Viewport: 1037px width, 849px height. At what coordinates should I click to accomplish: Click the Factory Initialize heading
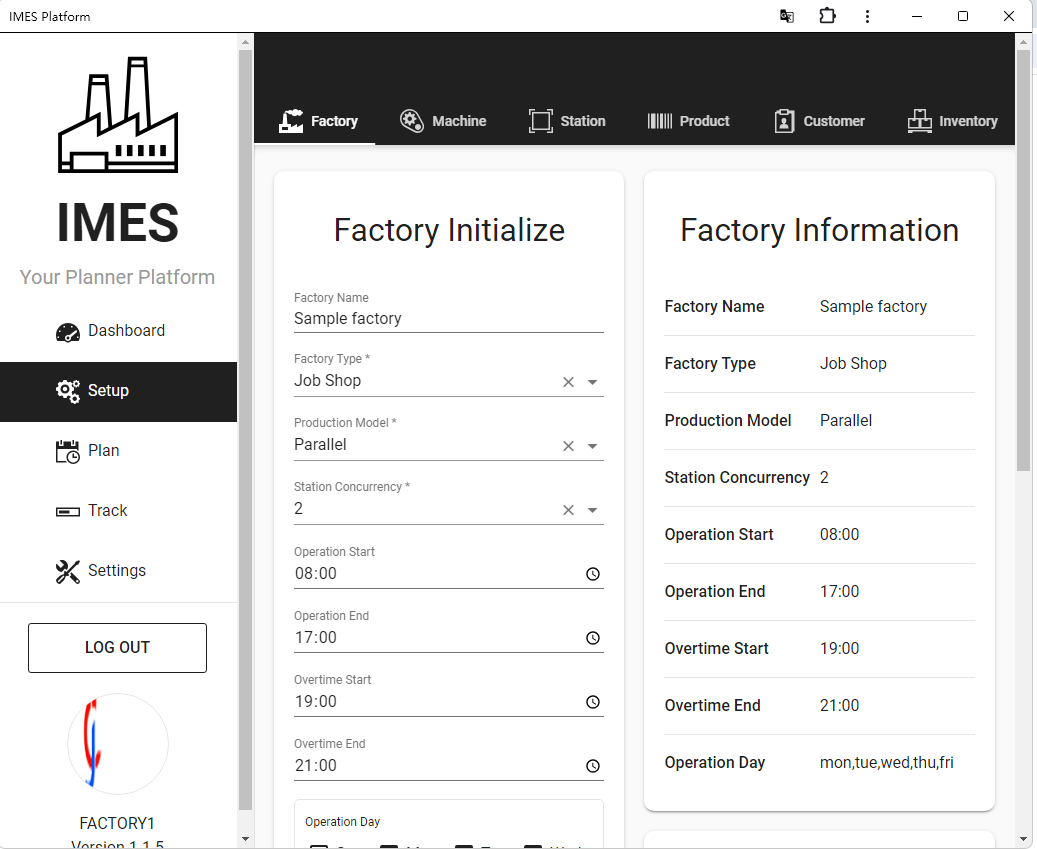pos(449,231)
